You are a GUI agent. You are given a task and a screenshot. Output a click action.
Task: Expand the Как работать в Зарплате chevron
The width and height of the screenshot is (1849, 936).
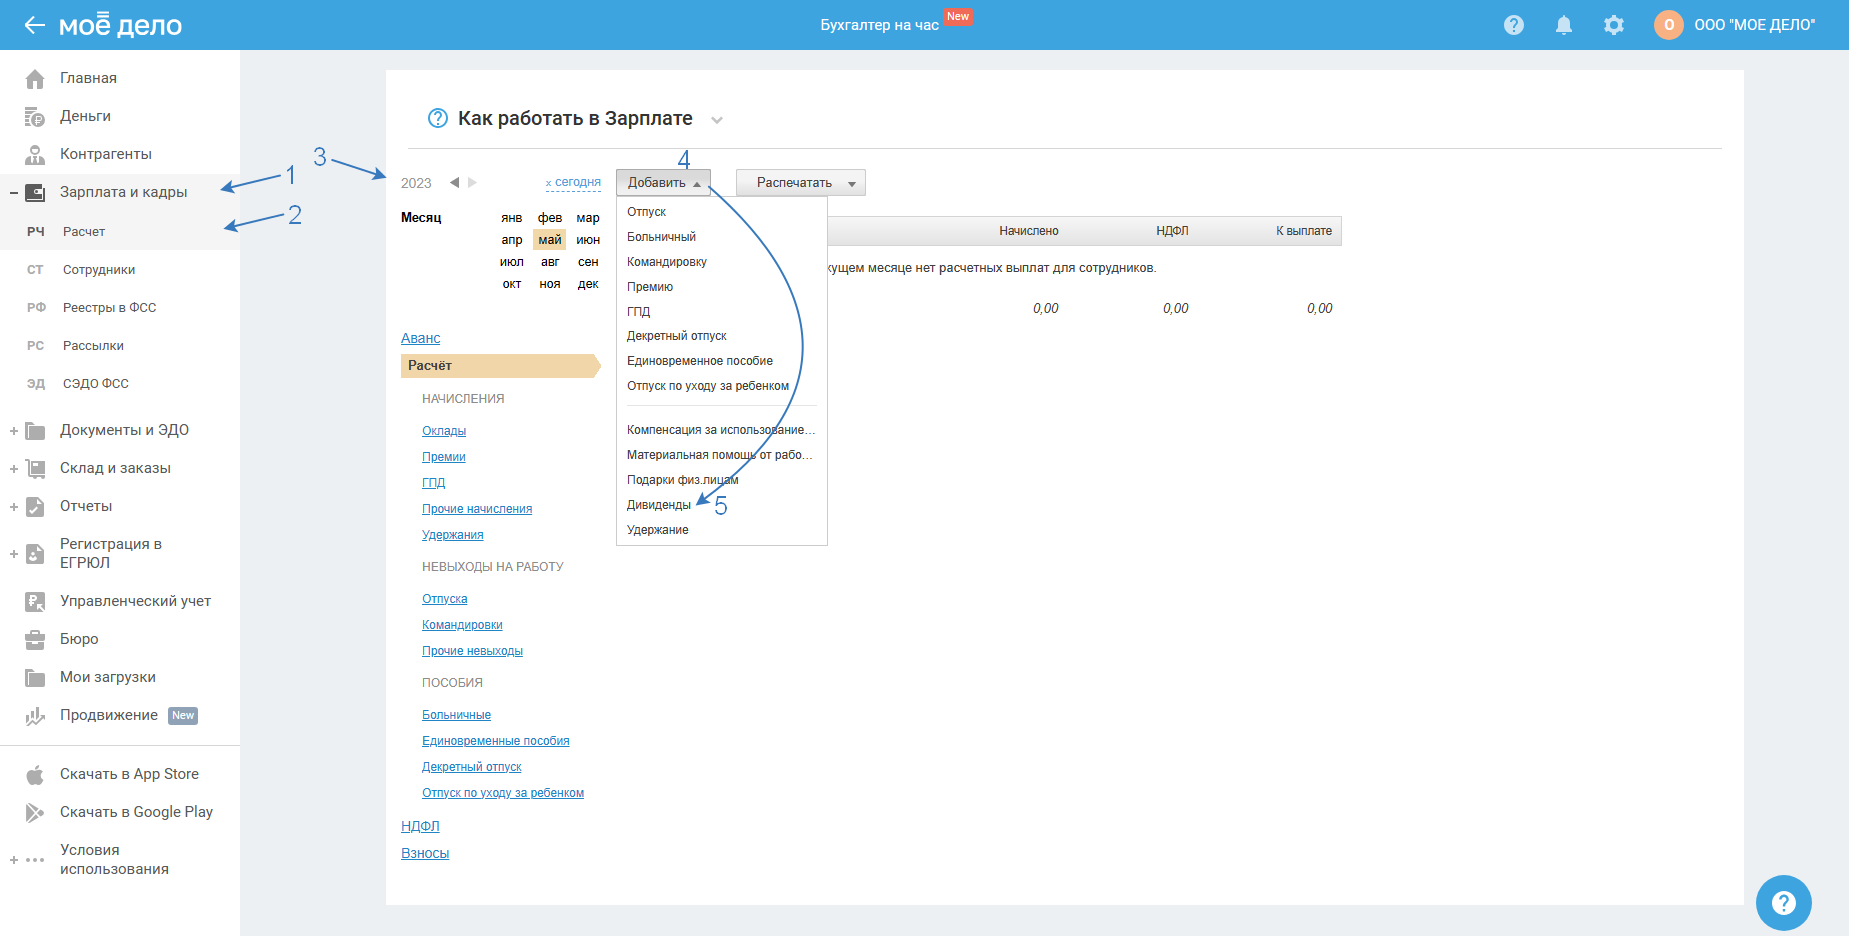716,120
